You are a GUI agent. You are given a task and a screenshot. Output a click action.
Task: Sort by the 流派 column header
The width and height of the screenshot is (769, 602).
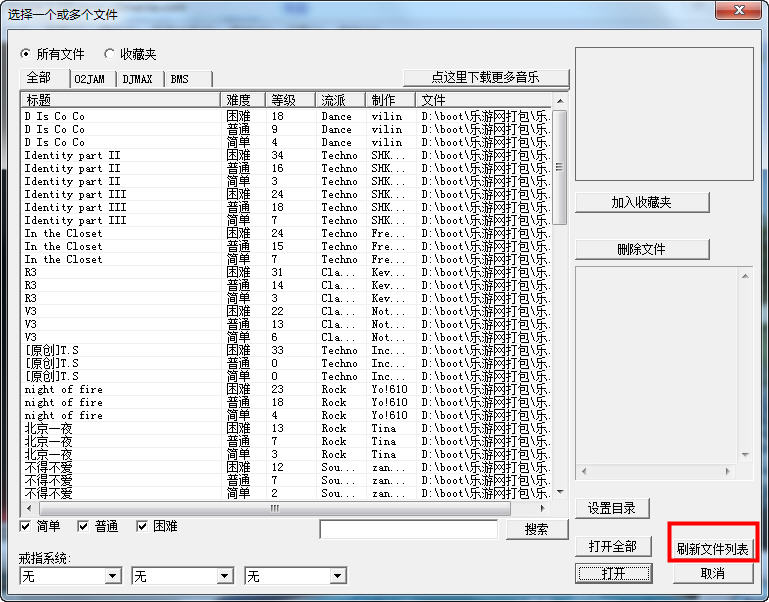(x=340, y=100)
